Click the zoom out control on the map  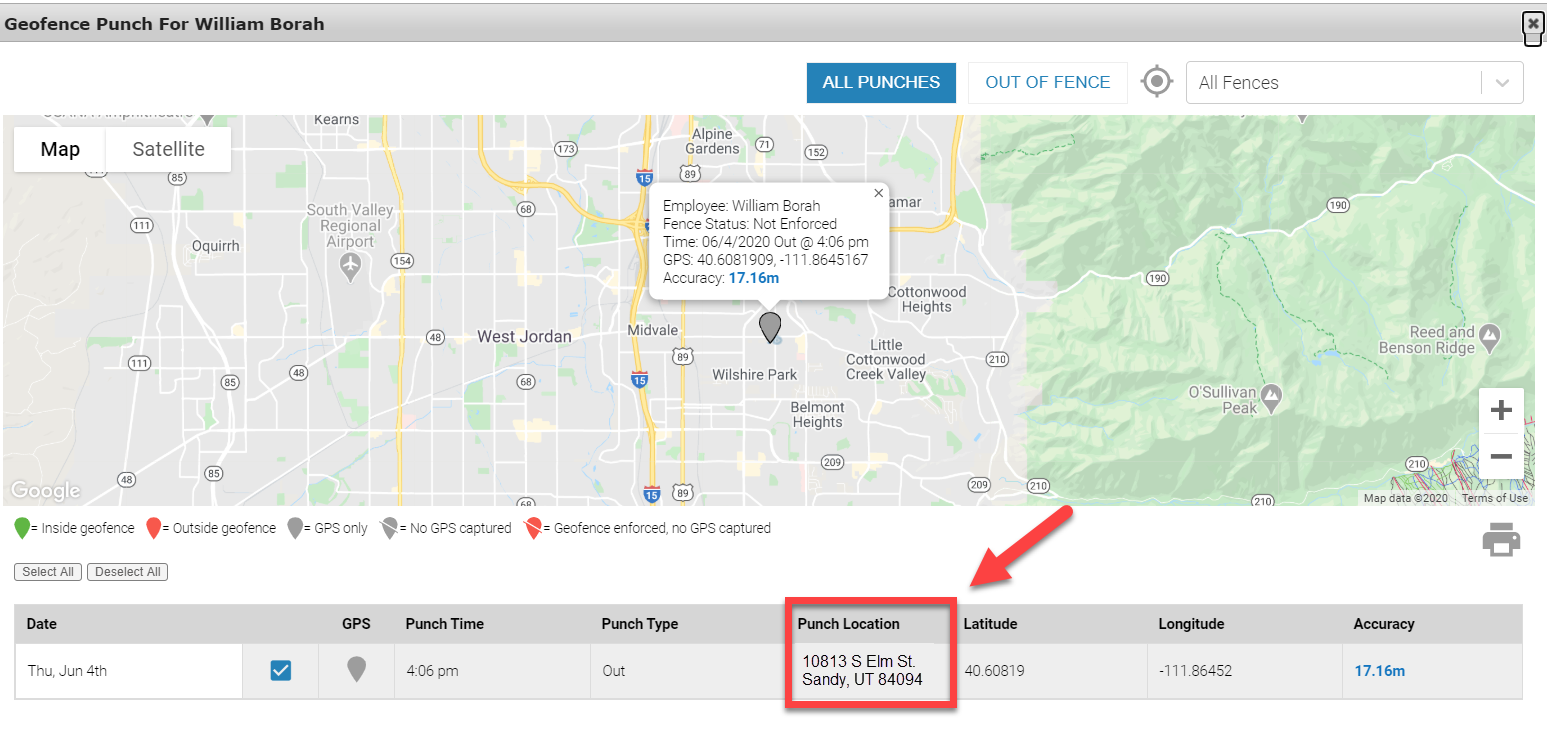pos(1501,456)
